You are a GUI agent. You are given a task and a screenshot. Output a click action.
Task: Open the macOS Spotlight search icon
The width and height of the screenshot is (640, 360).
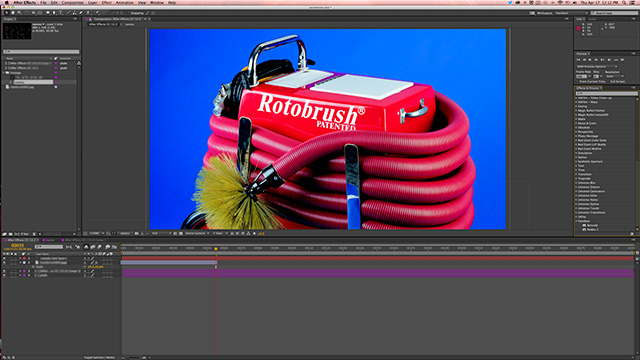[x=624, y=2]
